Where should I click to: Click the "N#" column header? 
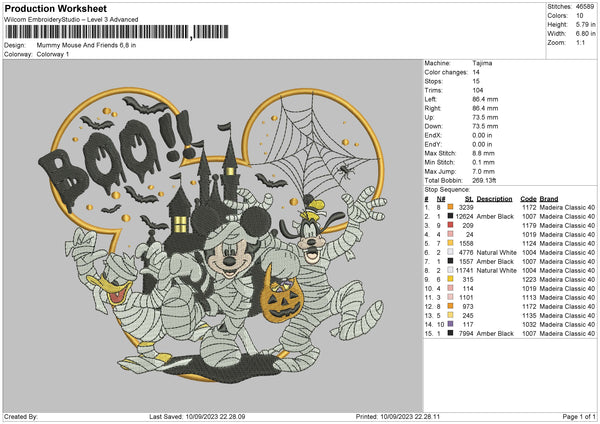(x=441, y=199)
